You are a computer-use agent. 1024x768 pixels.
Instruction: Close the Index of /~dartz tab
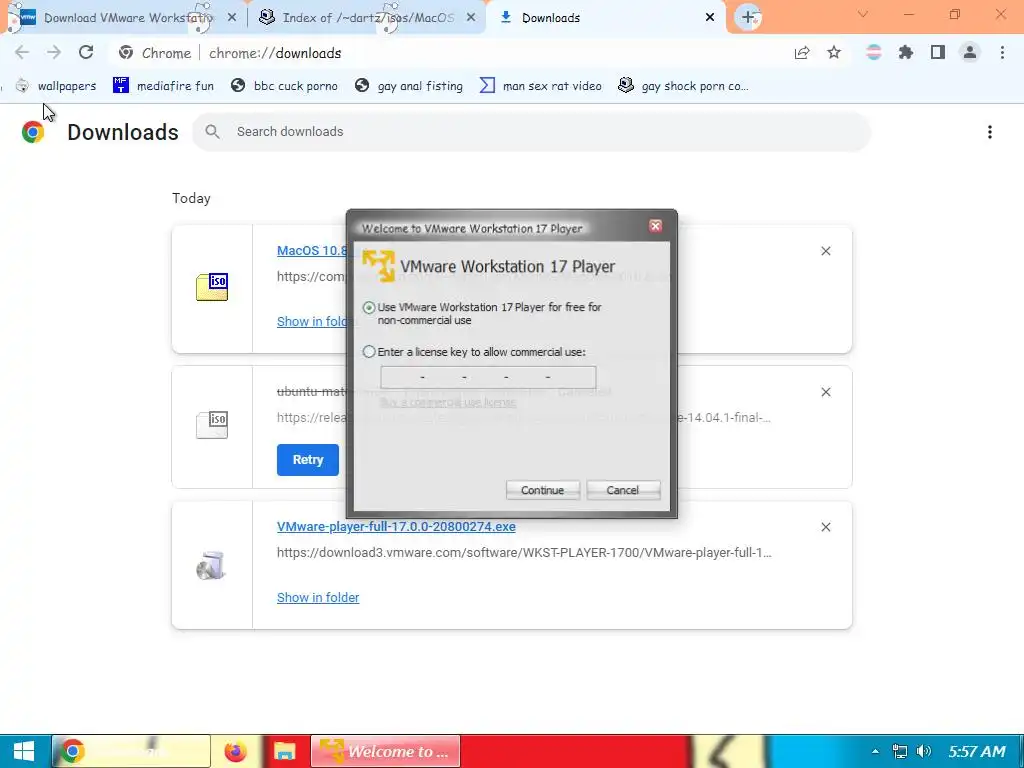point(471,18)
